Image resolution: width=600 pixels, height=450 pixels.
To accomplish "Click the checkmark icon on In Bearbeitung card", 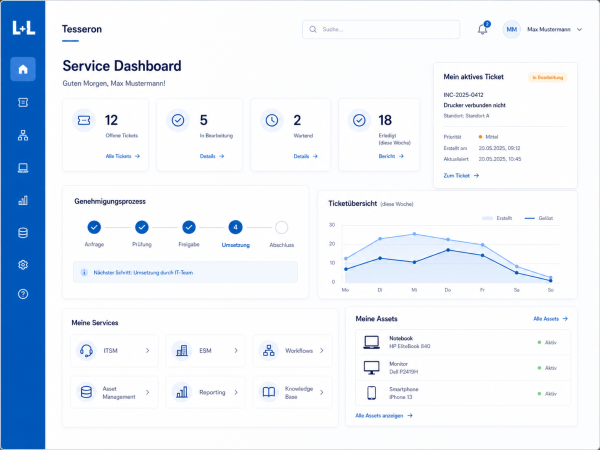I will click(178, 121).
